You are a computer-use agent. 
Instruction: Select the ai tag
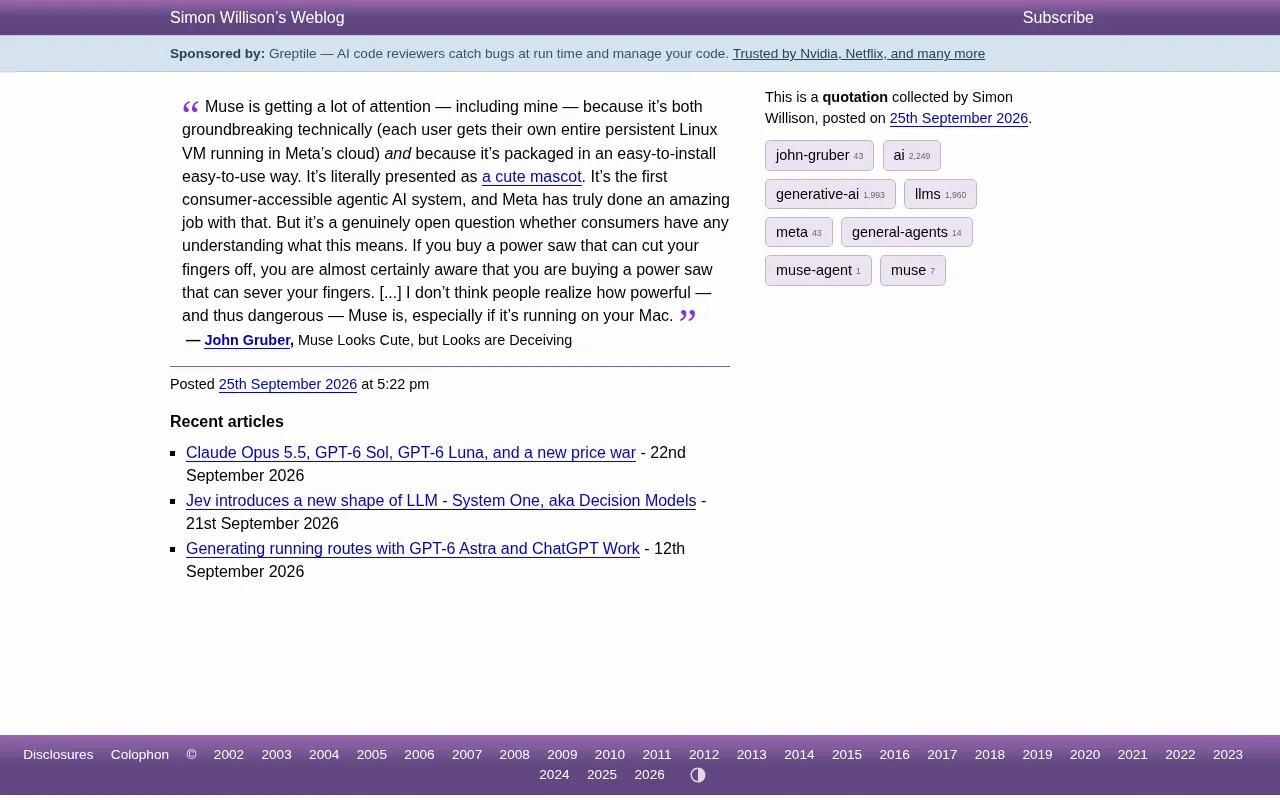click(x=912, y=155)
